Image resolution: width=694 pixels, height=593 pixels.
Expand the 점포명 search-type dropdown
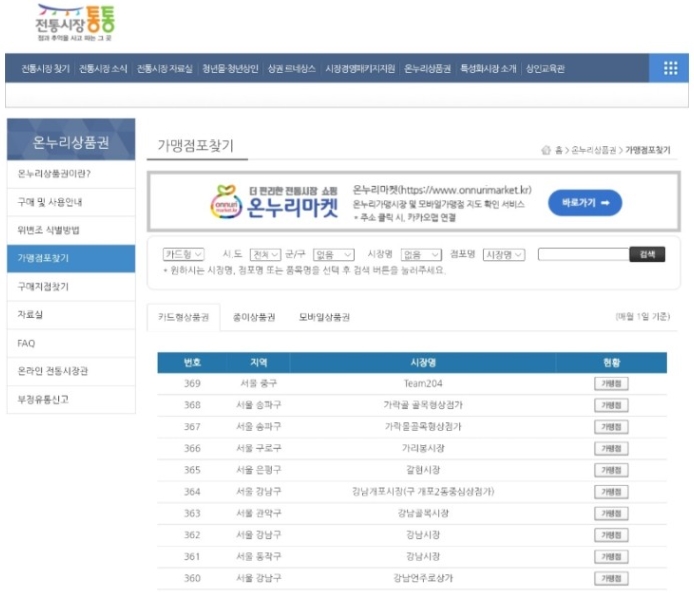[x=504, y=254]
